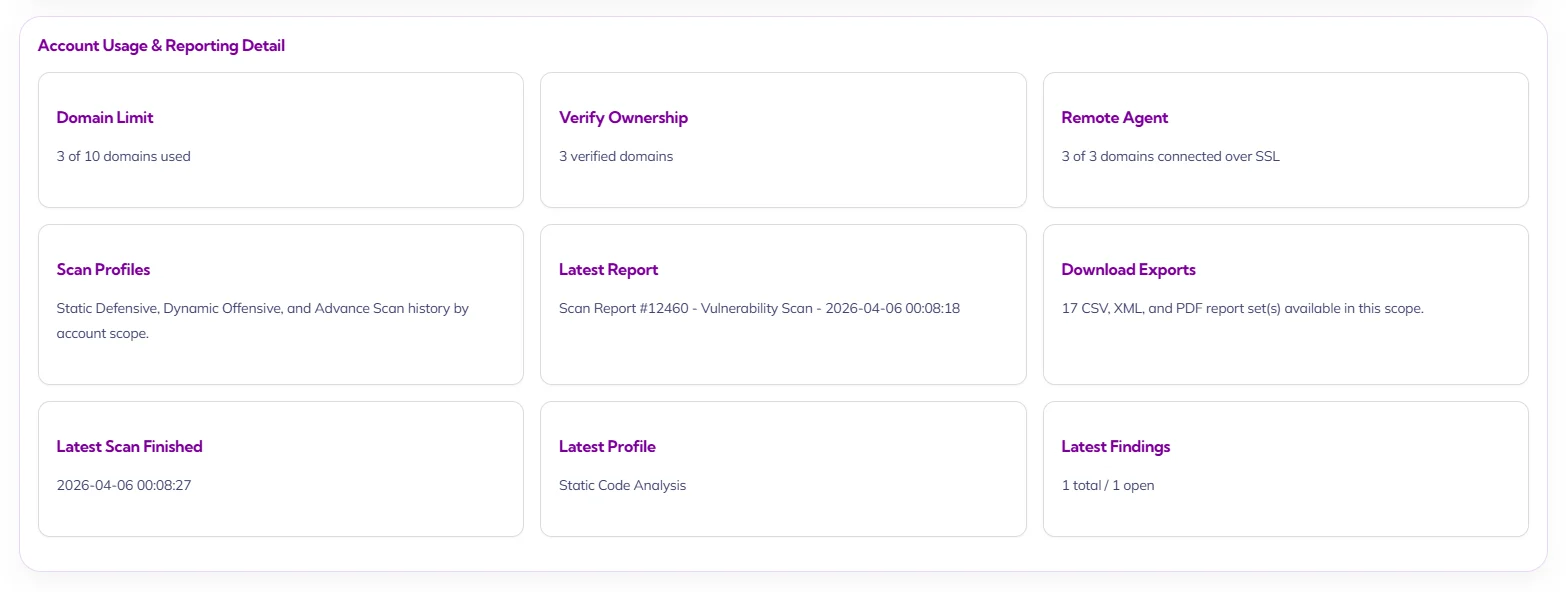Click the Scan Report #12460 text
The image size is (1566, 592).
coord(623,309)
